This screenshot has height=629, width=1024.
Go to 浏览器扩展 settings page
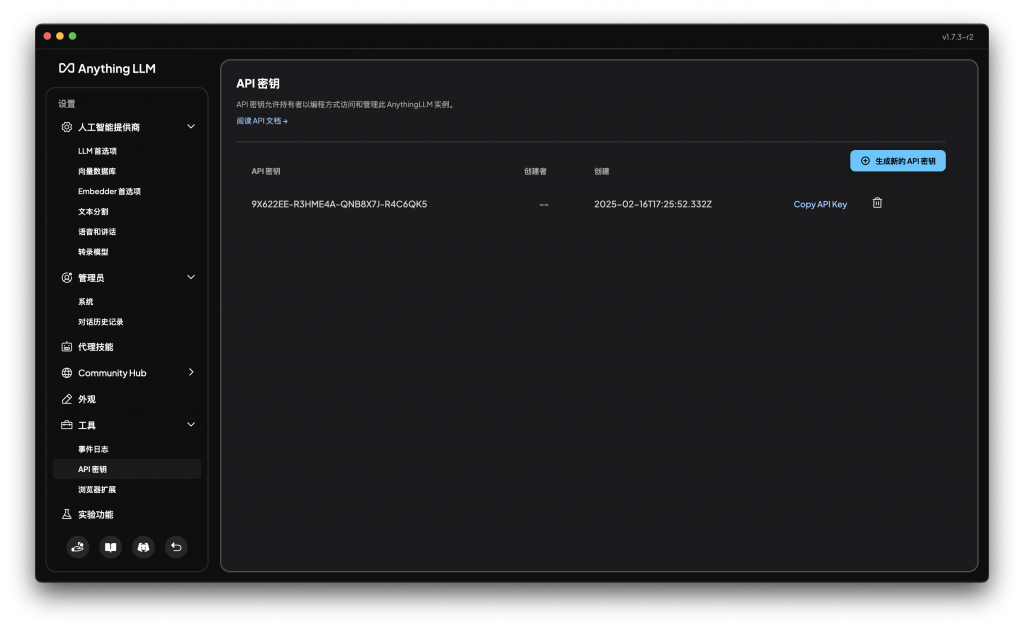97,489
